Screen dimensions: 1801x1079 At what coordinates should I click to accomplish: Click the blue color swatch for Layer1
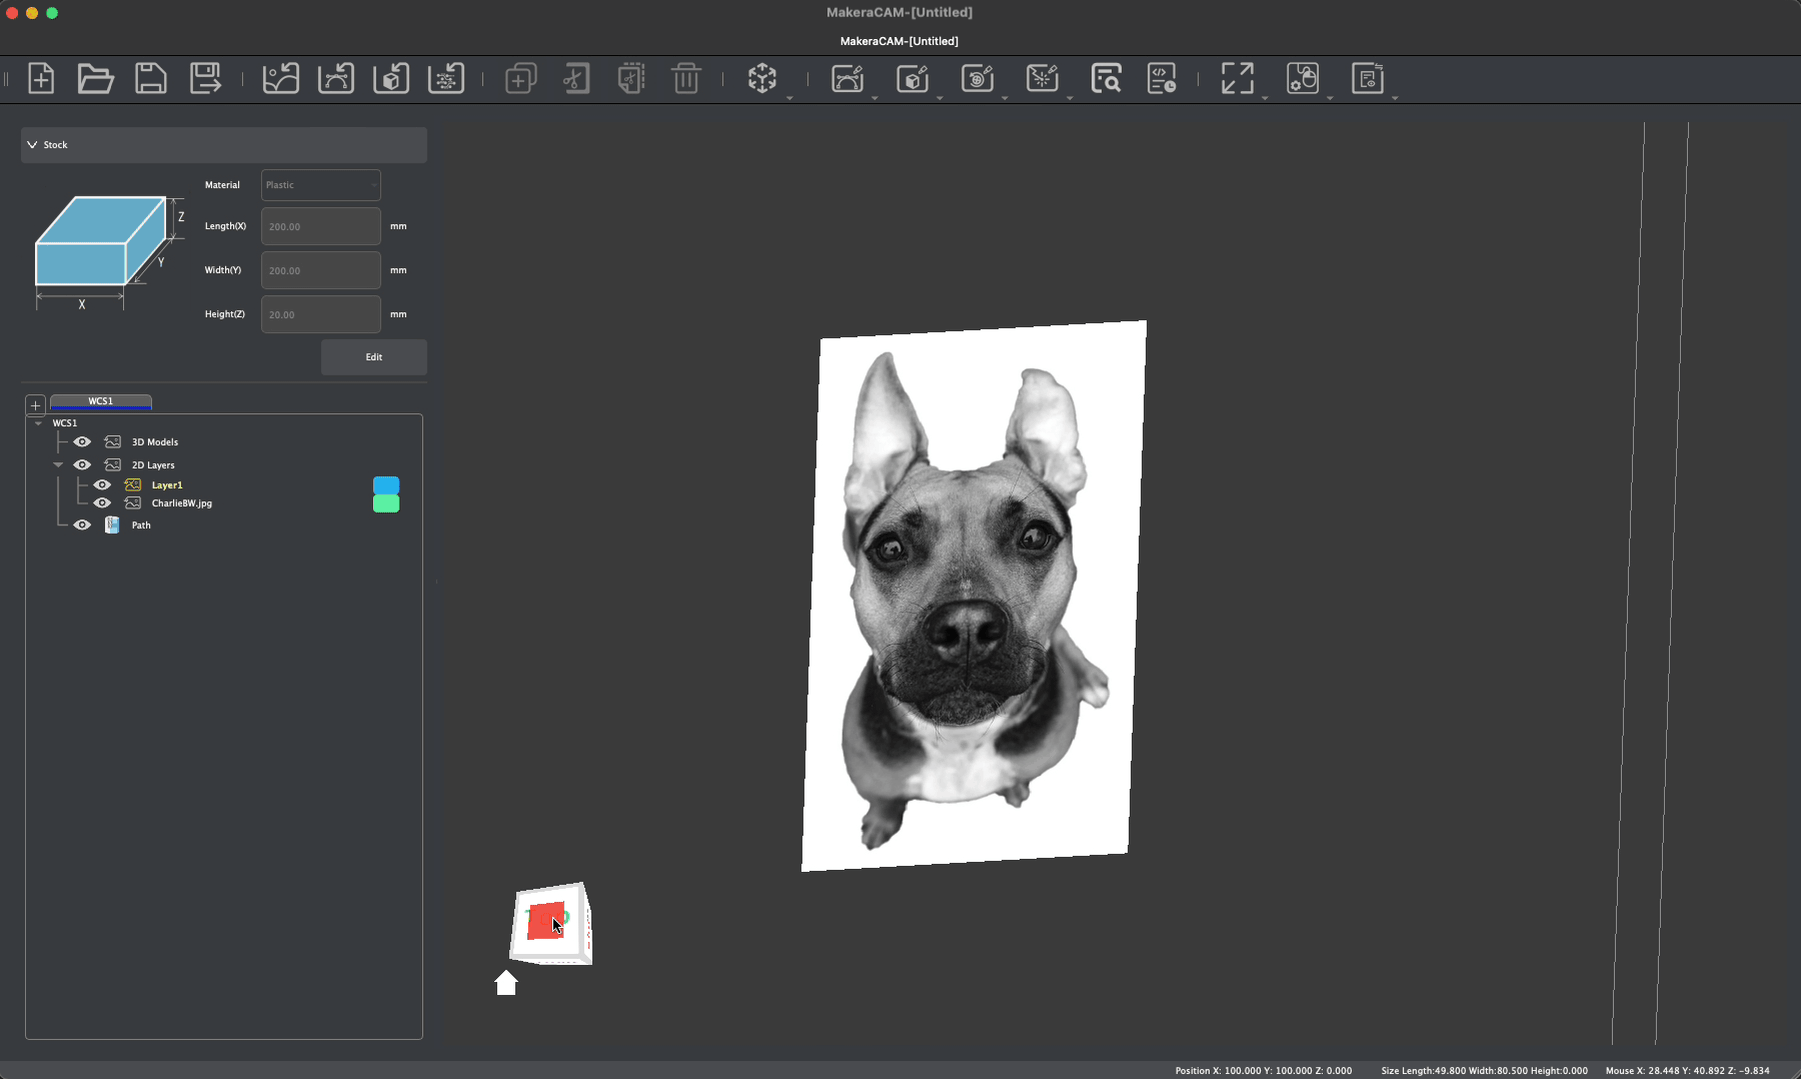(x=386, y=485)
